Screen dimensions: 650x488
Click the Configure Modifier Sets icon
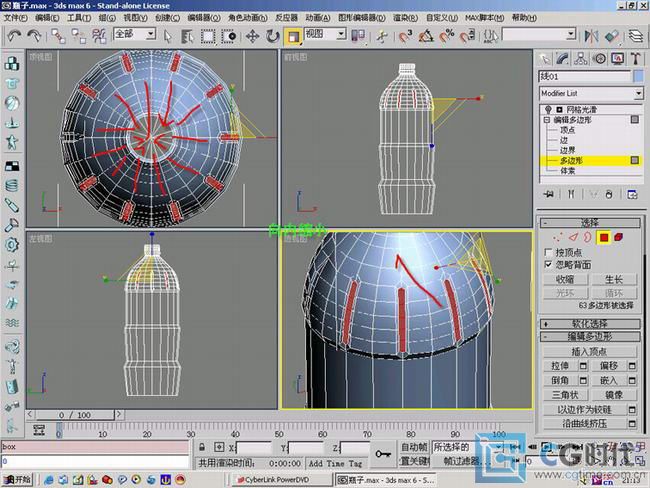632,194
